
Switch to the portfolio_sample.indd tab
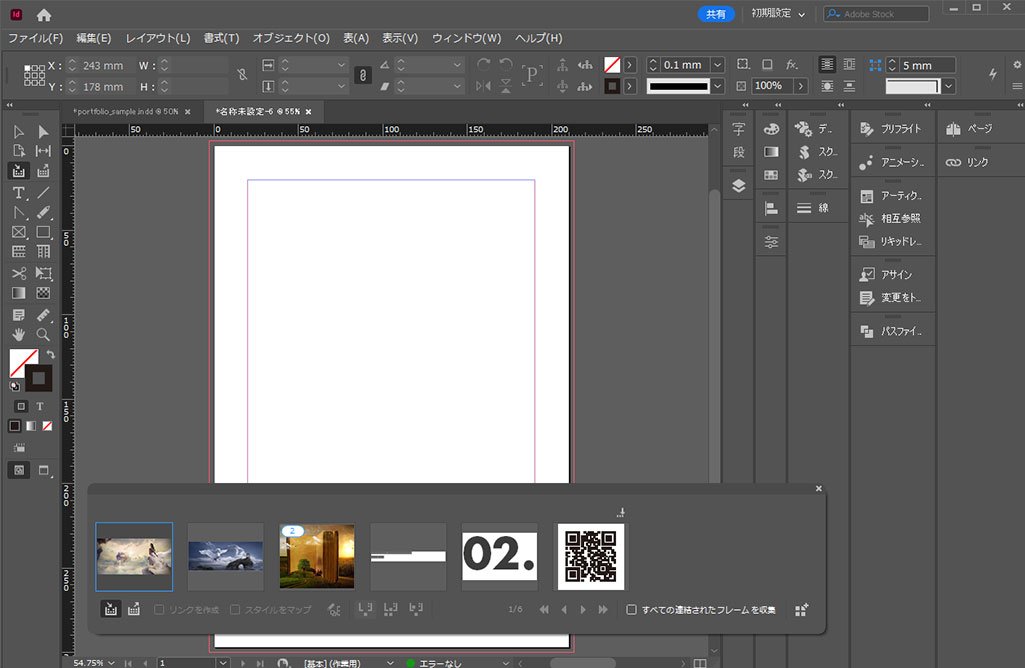tap(125, 111)
